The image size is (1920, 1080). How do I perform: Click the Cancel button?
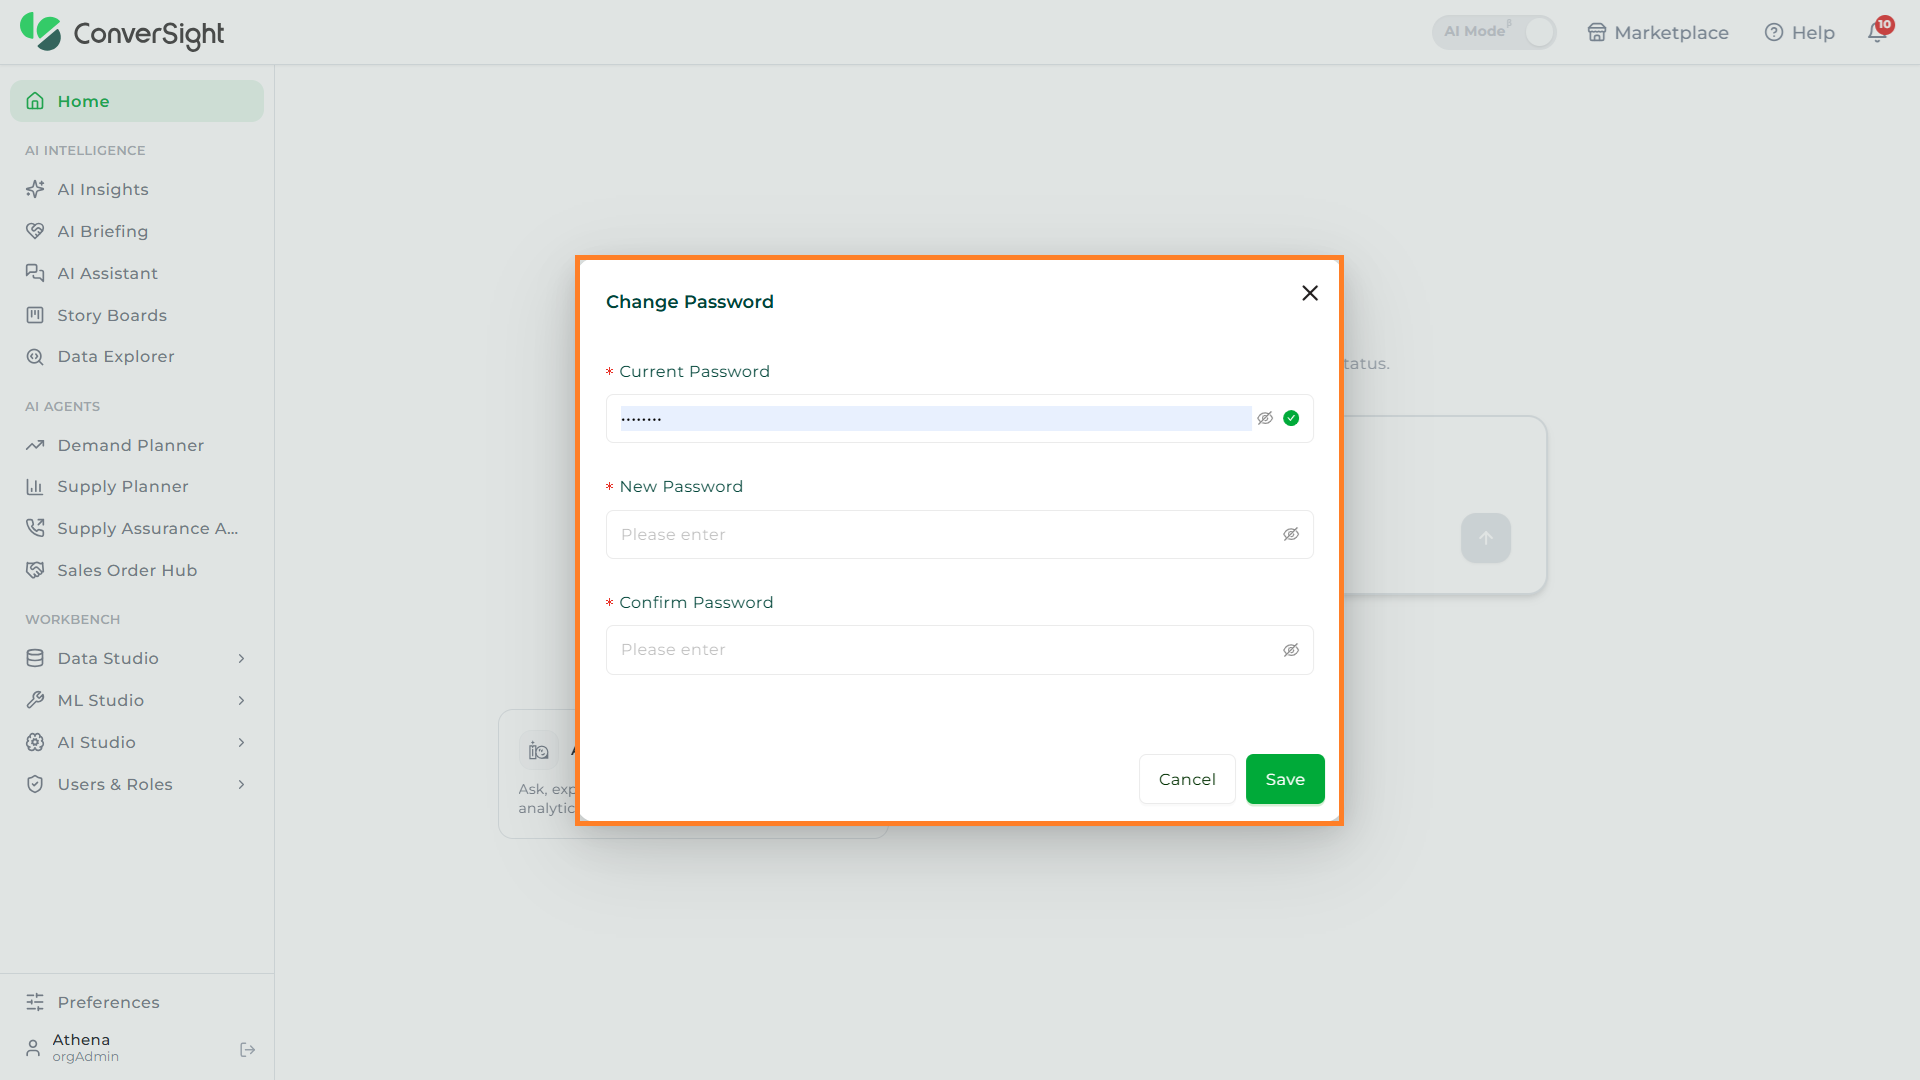click(1187, 779)
